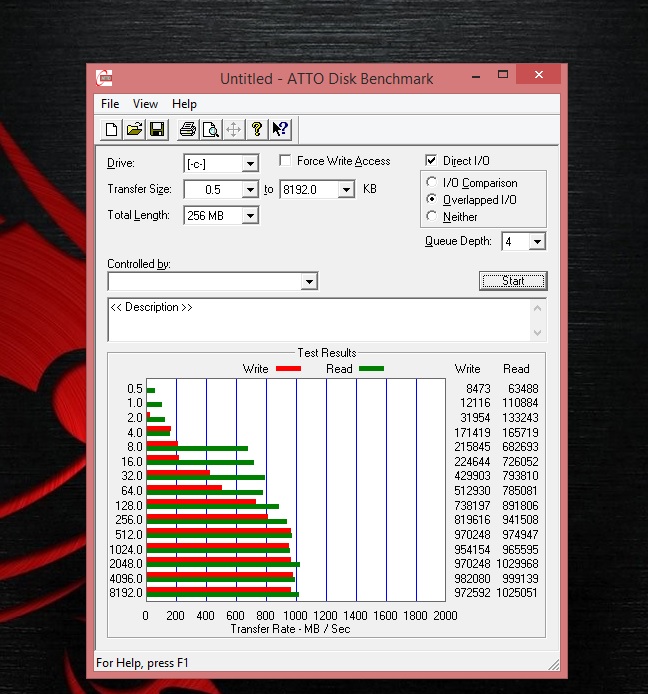
Task: Click the 512.0 row label in chart
Action: tap(129, 535)
